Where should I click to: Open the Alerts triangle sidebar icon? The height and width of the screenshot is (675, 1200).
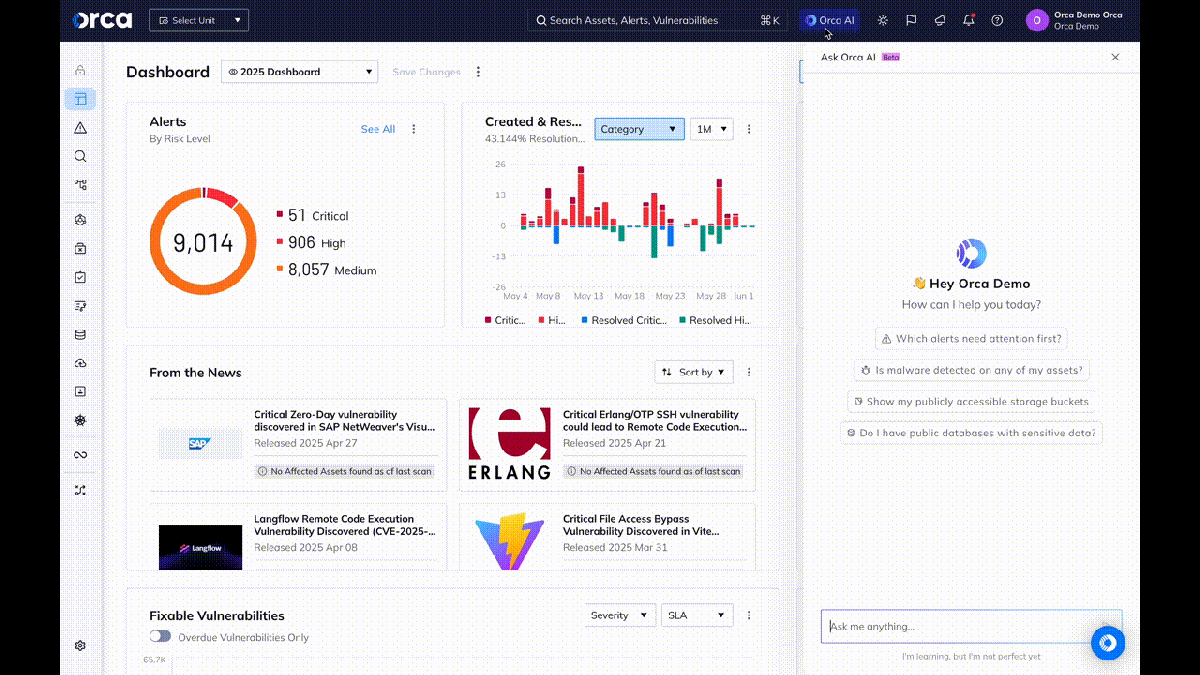coord(80,128)
